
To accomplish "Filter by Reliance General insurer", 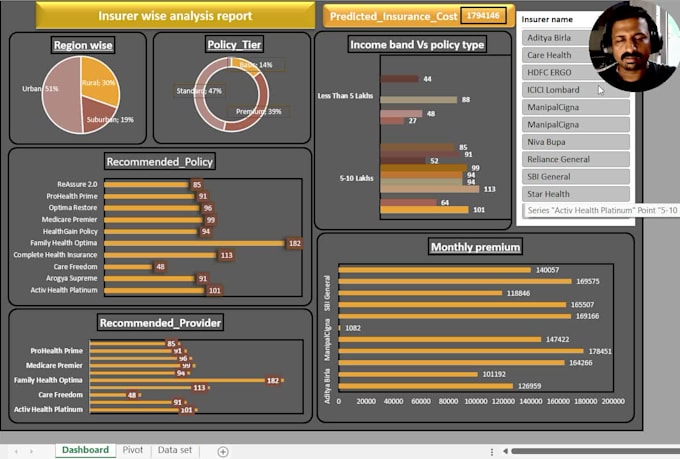I will coord(575,159).
